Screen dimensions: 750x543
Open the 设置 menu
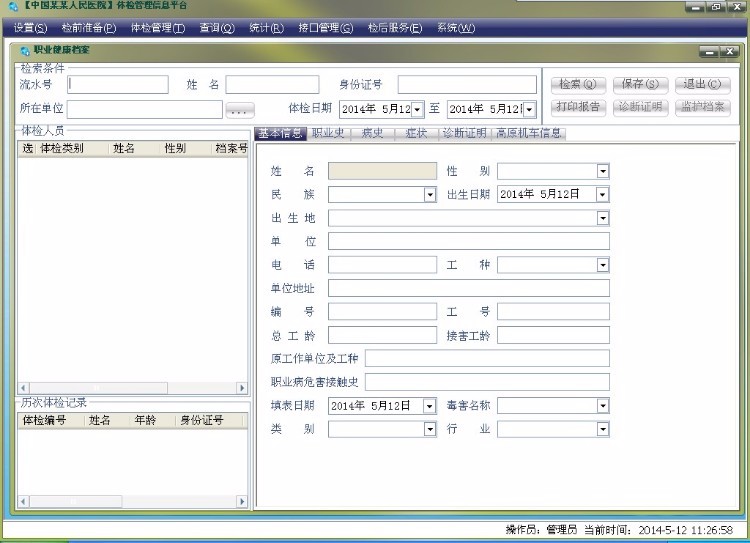(30, 28)
